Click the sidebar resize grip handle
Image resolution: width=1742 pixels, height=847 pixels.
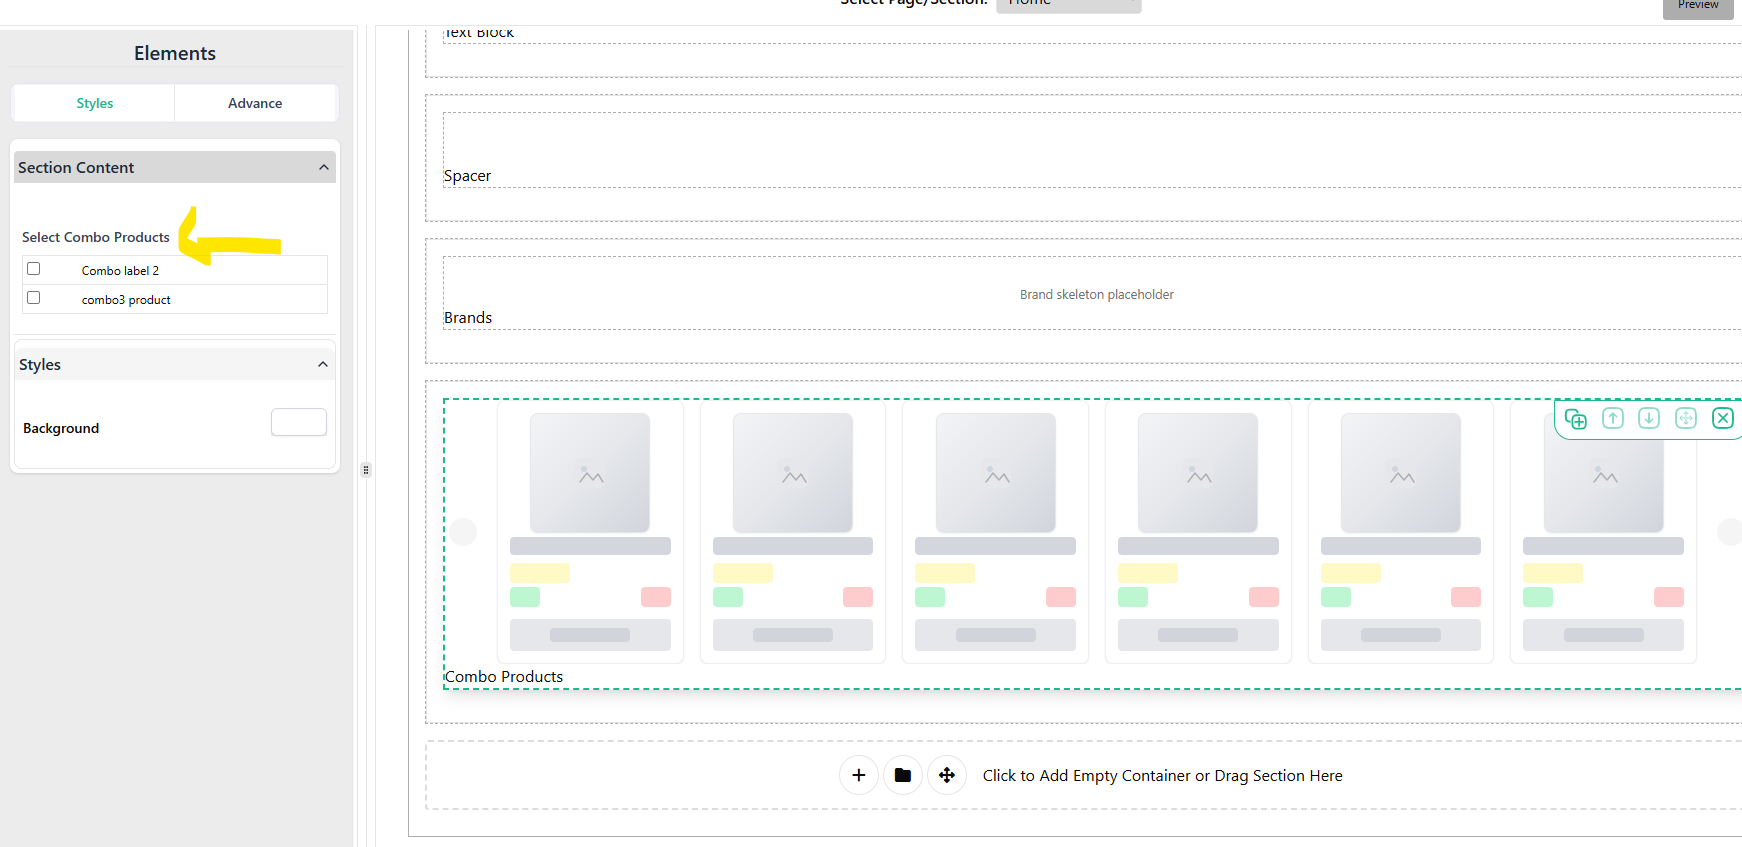coord(366,470)
